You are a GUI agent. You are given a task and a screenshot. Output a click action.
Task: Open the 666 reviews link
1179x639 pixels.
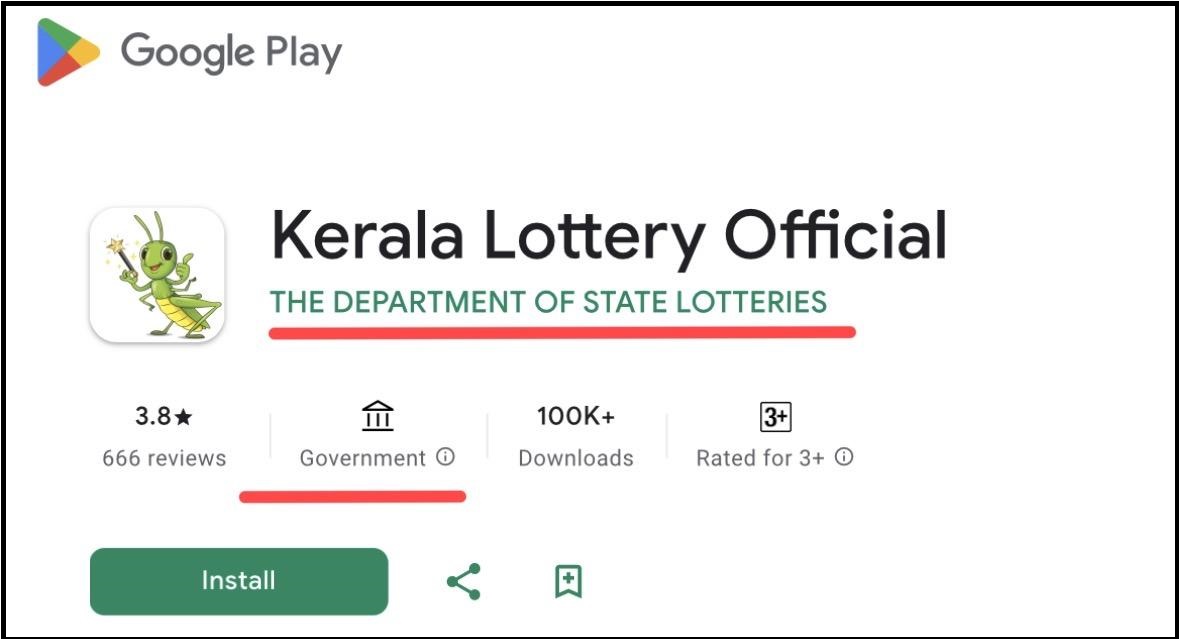click(164, 458)
